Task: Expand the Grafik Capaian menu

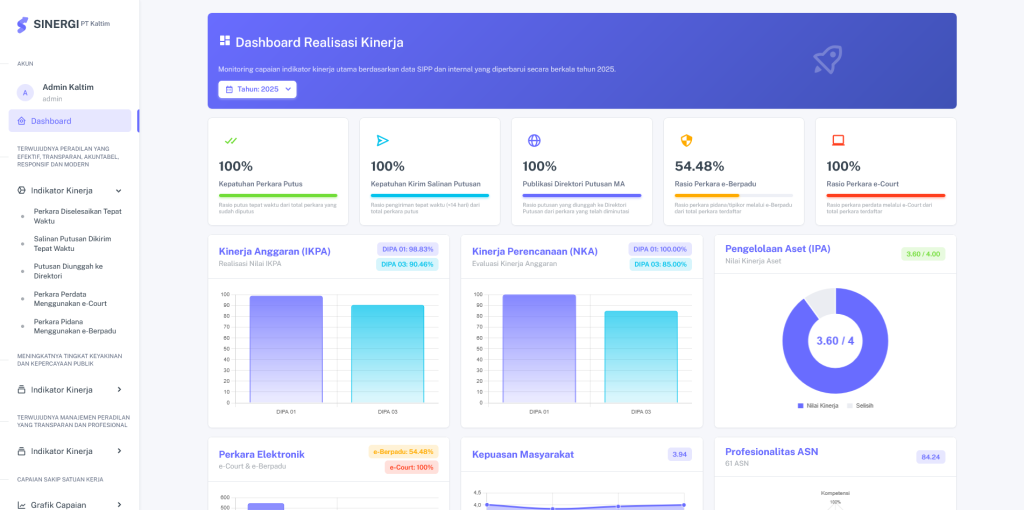Action: (x=70, y=505)
